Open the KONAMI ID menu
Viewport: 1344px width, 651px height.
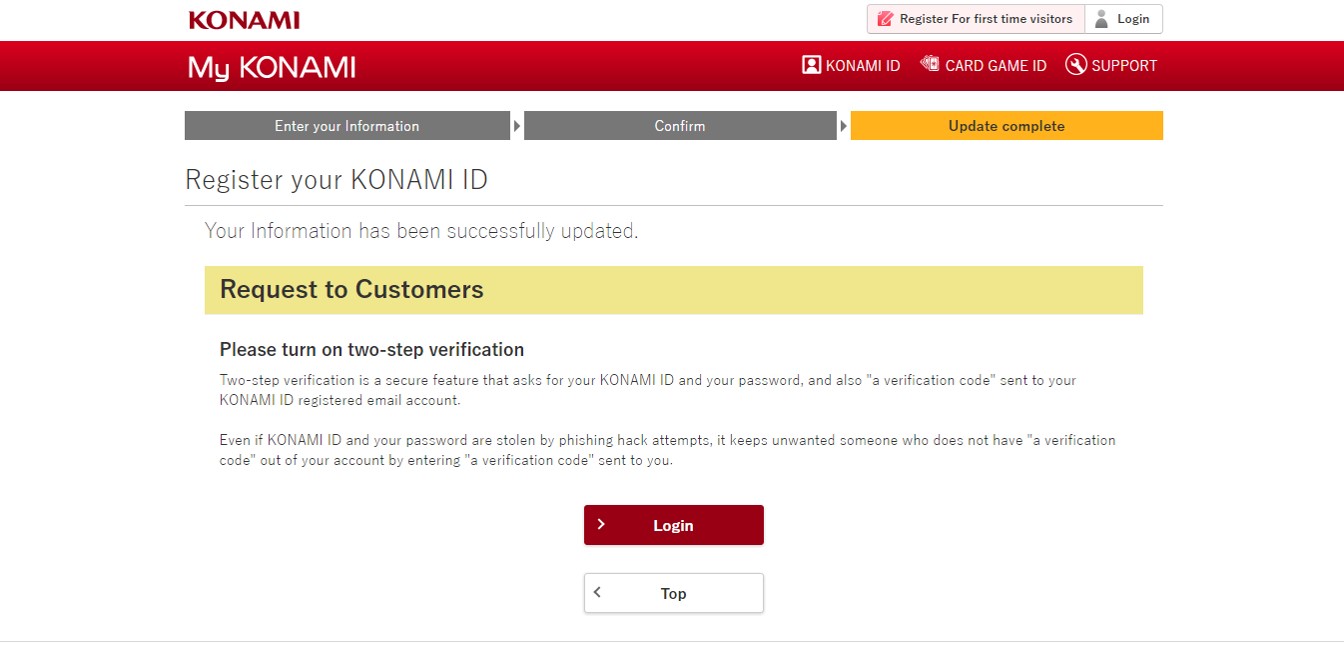tap(851, 65)
